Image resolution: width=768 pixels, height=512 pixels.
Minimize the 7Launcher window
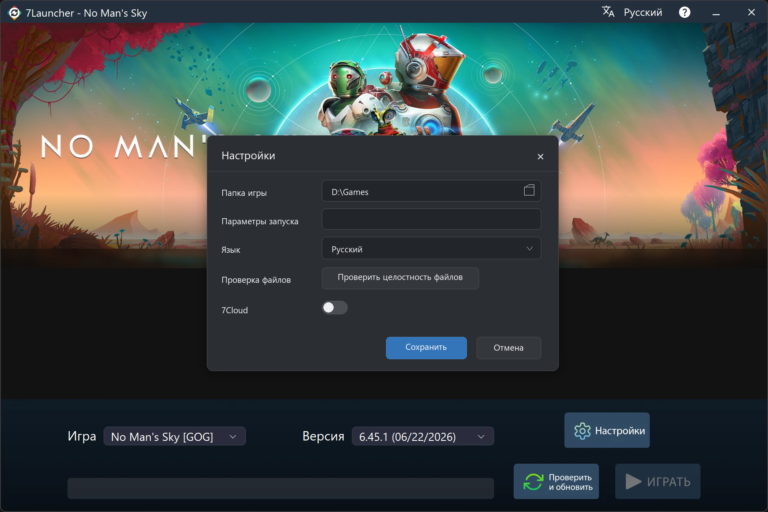(716, 13)
